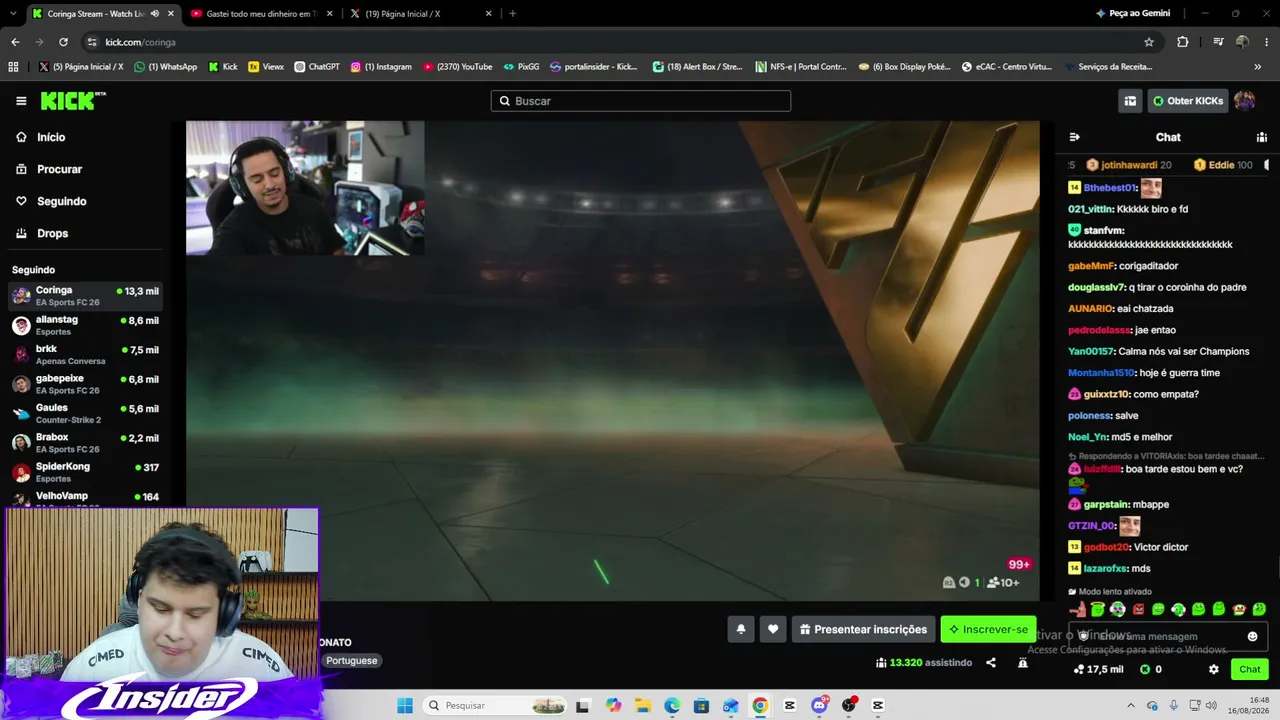Image resolution: width=1280 pixels, height=720 pixels.
Task: Click the Obter KICKs button
Action: point(1187,101)
